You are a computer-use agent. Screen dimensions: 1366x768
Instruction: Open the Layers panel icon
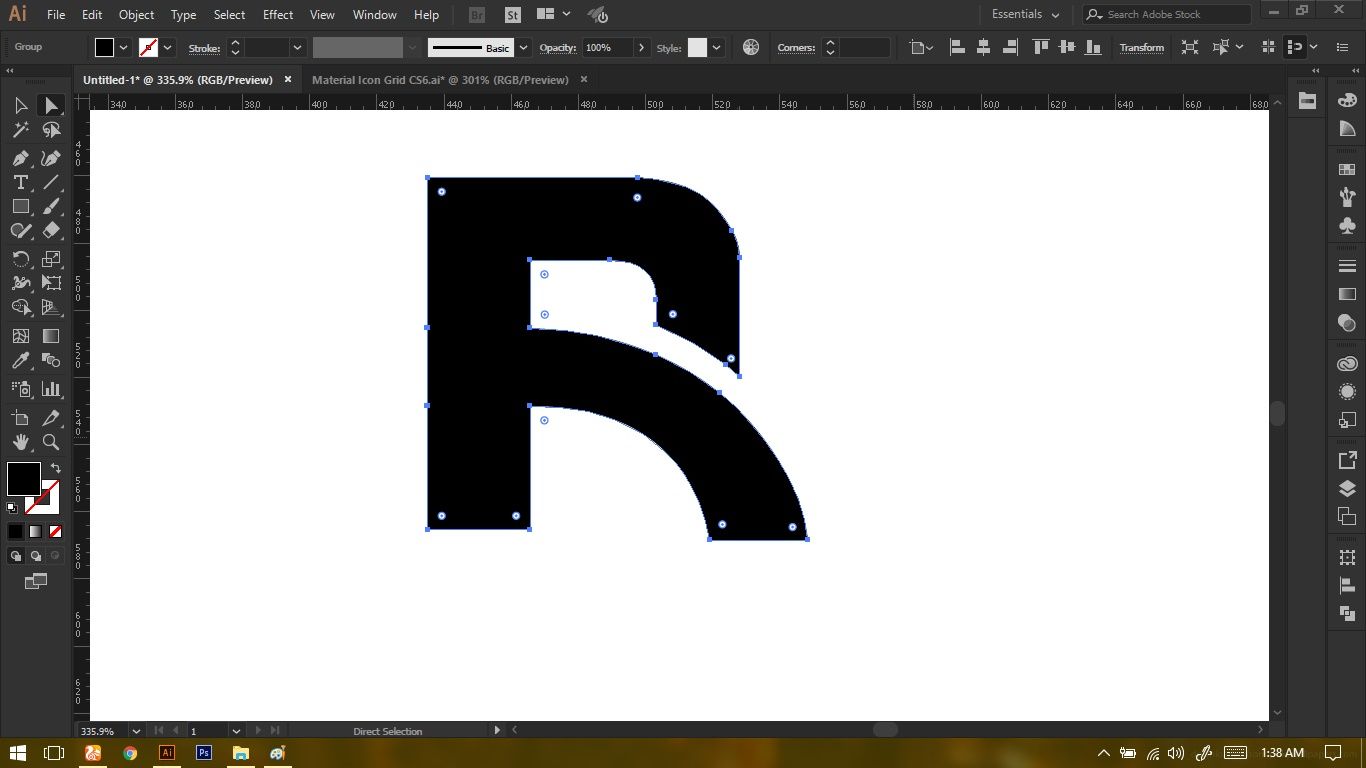coord(1347,489)
